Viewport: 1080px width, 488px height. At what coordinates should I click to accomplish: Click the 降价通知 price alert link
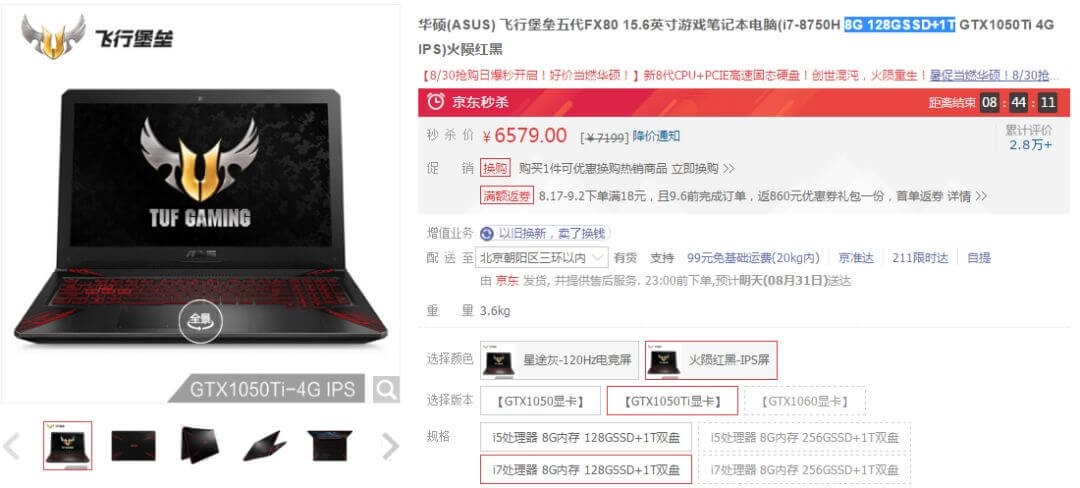coord(656,136)
